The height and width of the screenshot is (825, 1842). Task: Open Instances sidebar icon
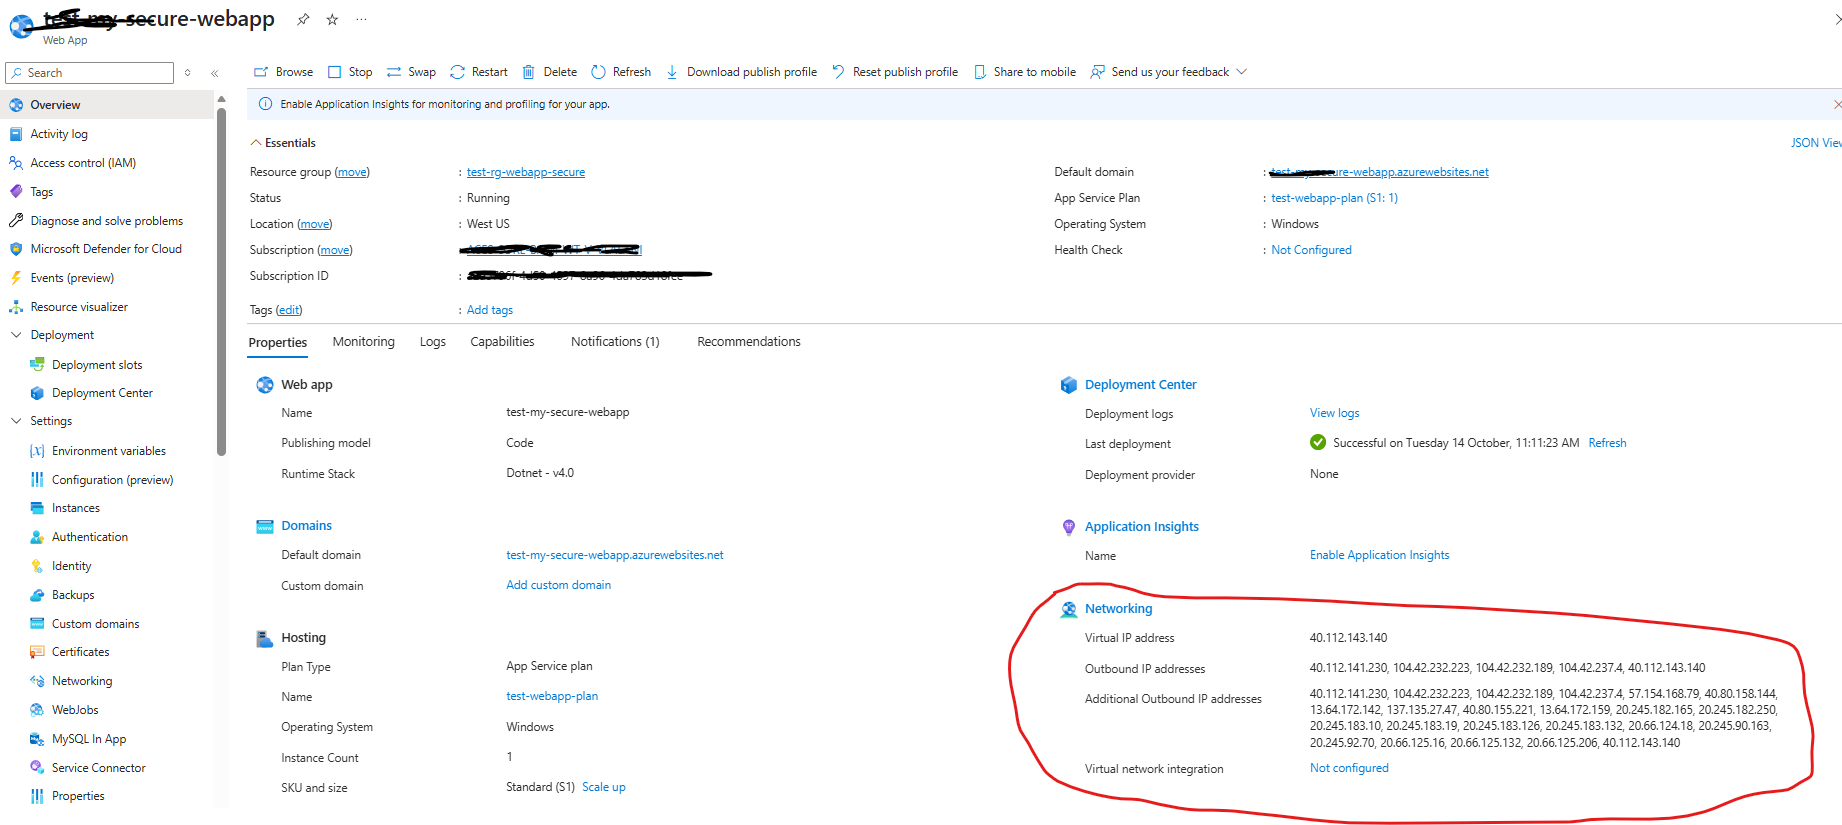click(x=37, y=508)
